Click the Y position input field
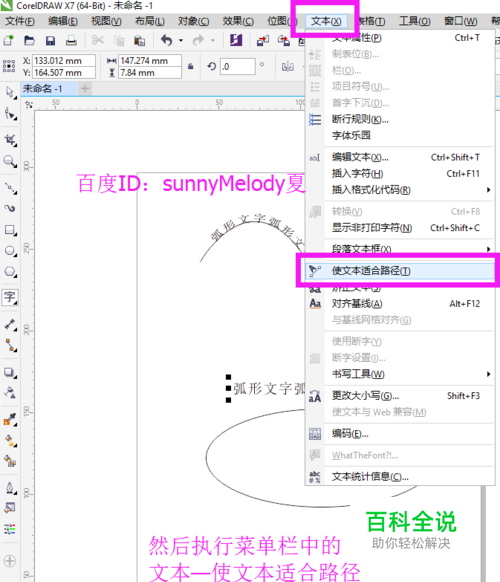 pos(64,73)
